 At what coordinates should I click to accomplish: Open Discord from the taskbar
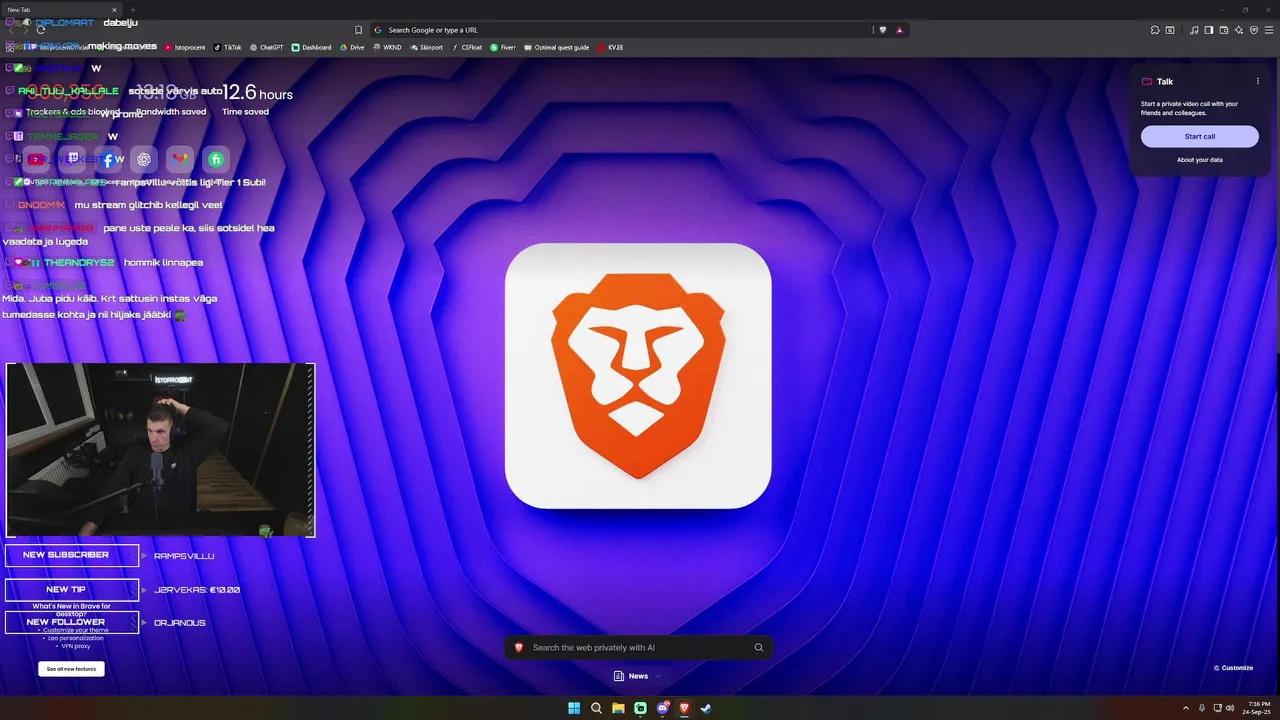[x=662, y=708]
